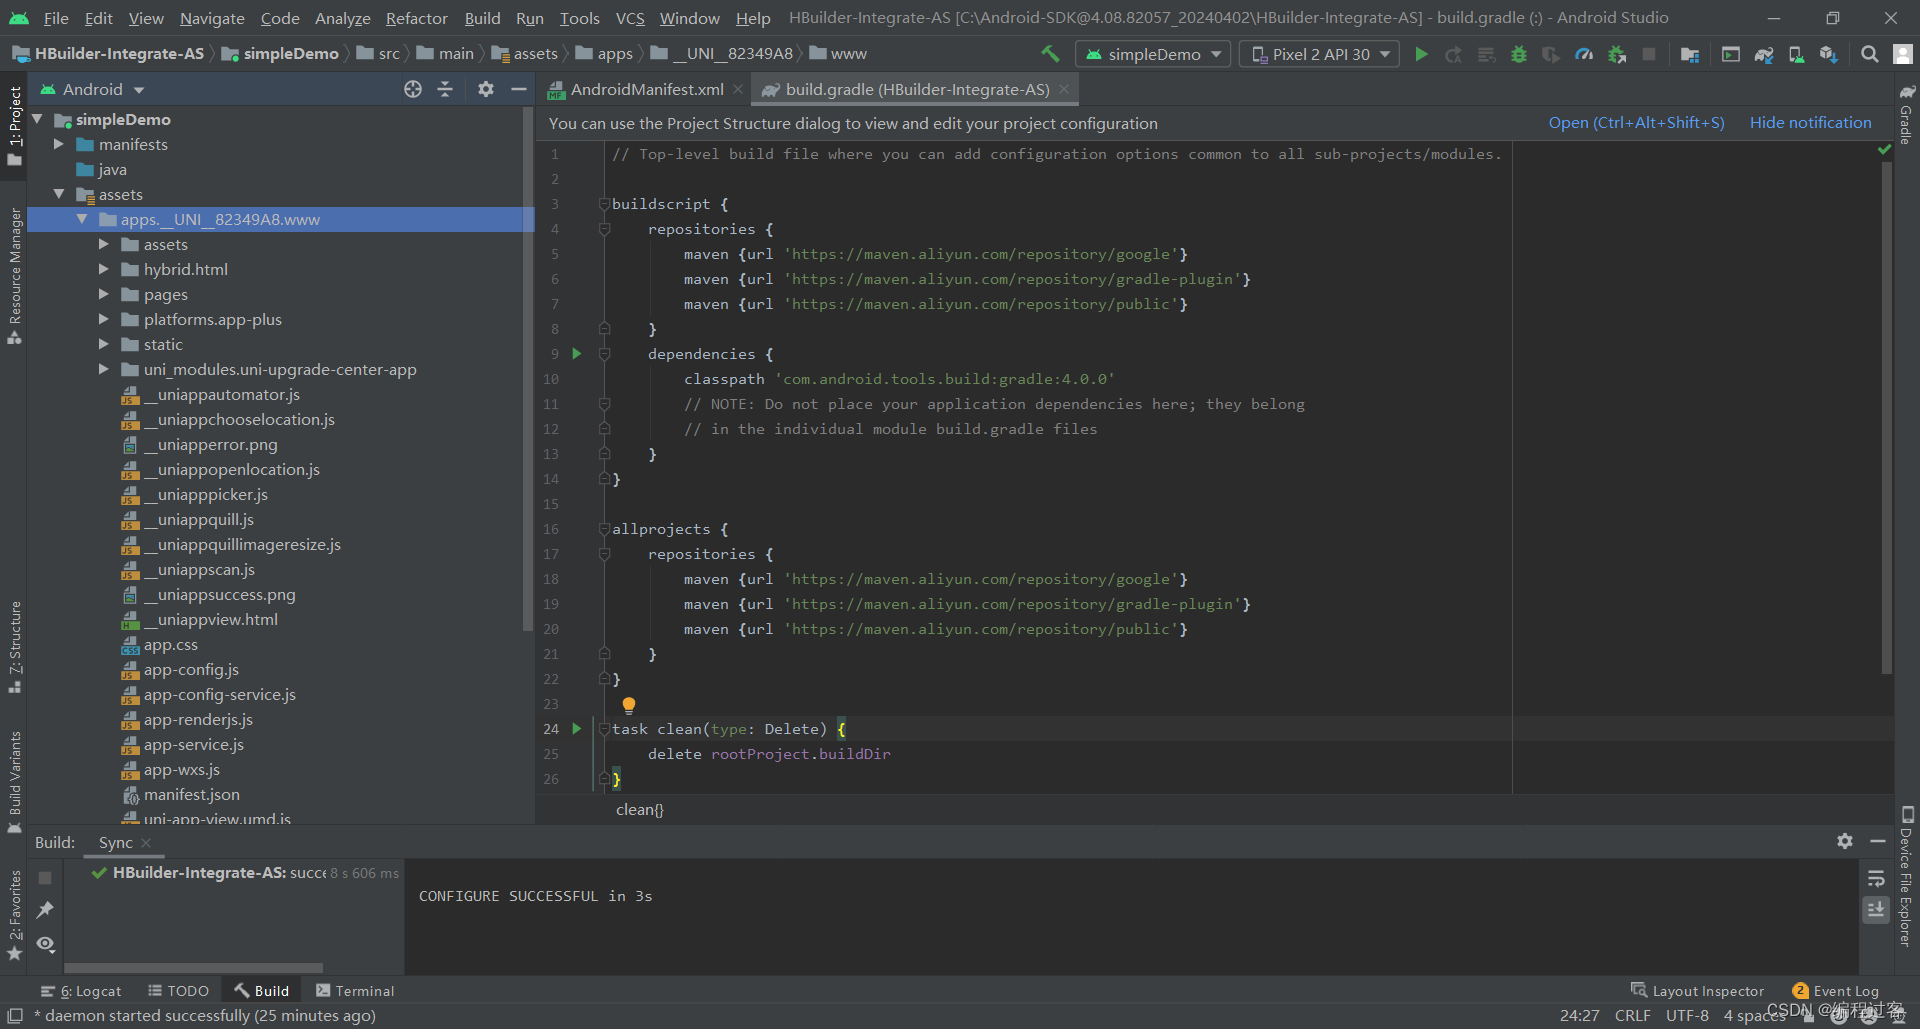Click the tool windows toggle in status bar
Image resolution: width=1920 pixels, height=1029 pixels.
click(15, 1016)
